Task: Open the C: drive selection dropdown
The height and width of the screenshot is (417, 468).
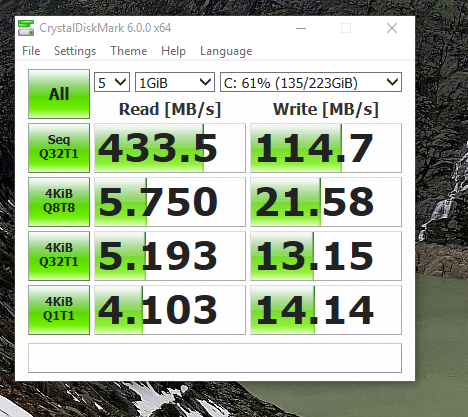Action: (x=311, y=82)
